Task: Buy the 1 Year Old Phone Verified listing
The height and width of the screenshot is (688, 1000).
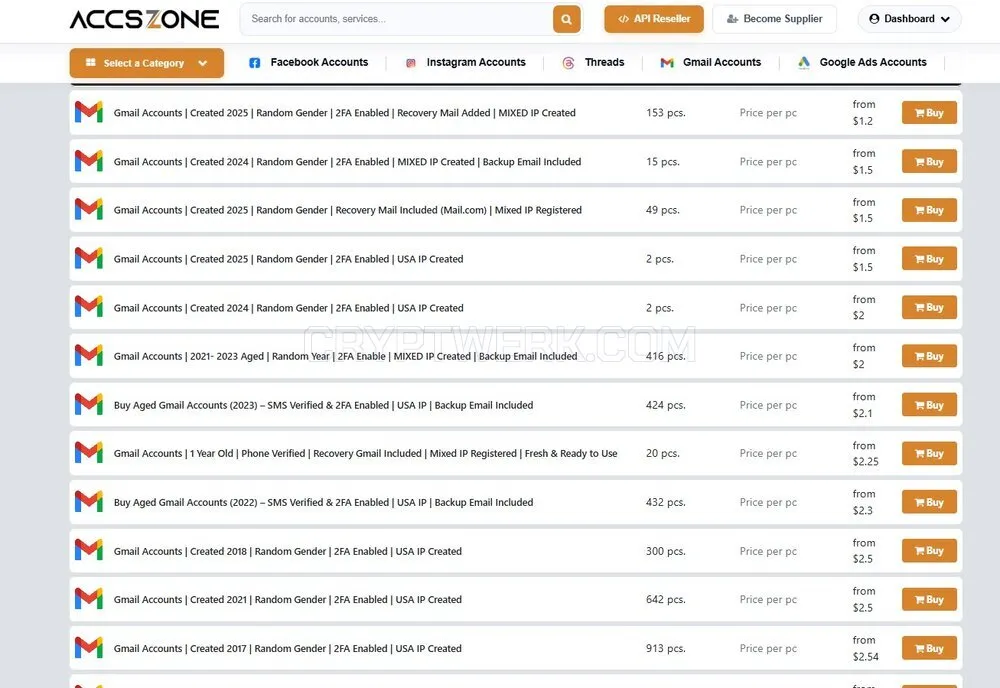Action: coord(929,453)
